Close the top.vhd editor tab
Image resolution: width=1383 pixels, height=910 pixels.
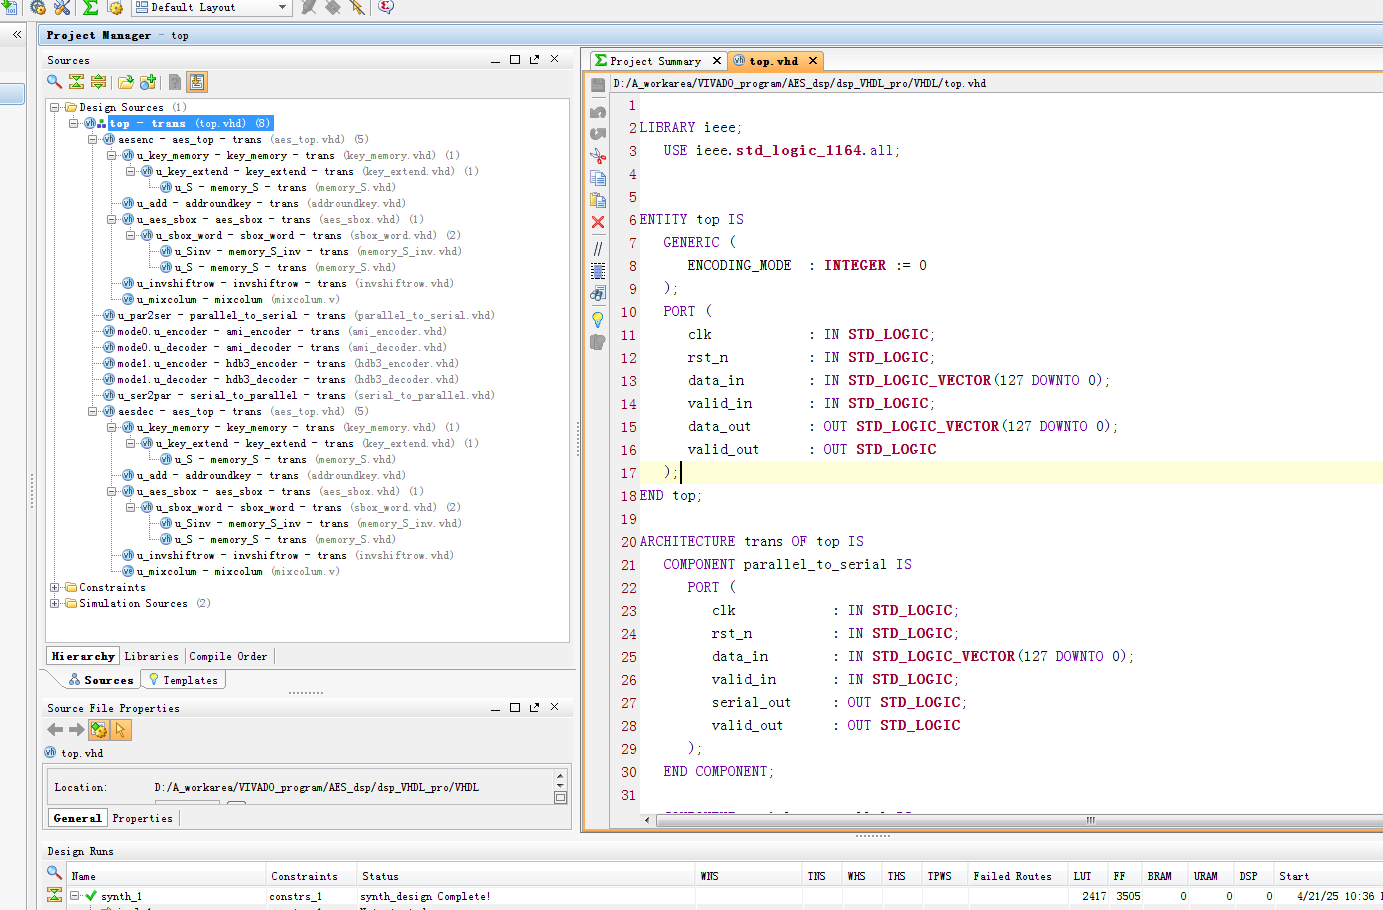pos(813,61)
